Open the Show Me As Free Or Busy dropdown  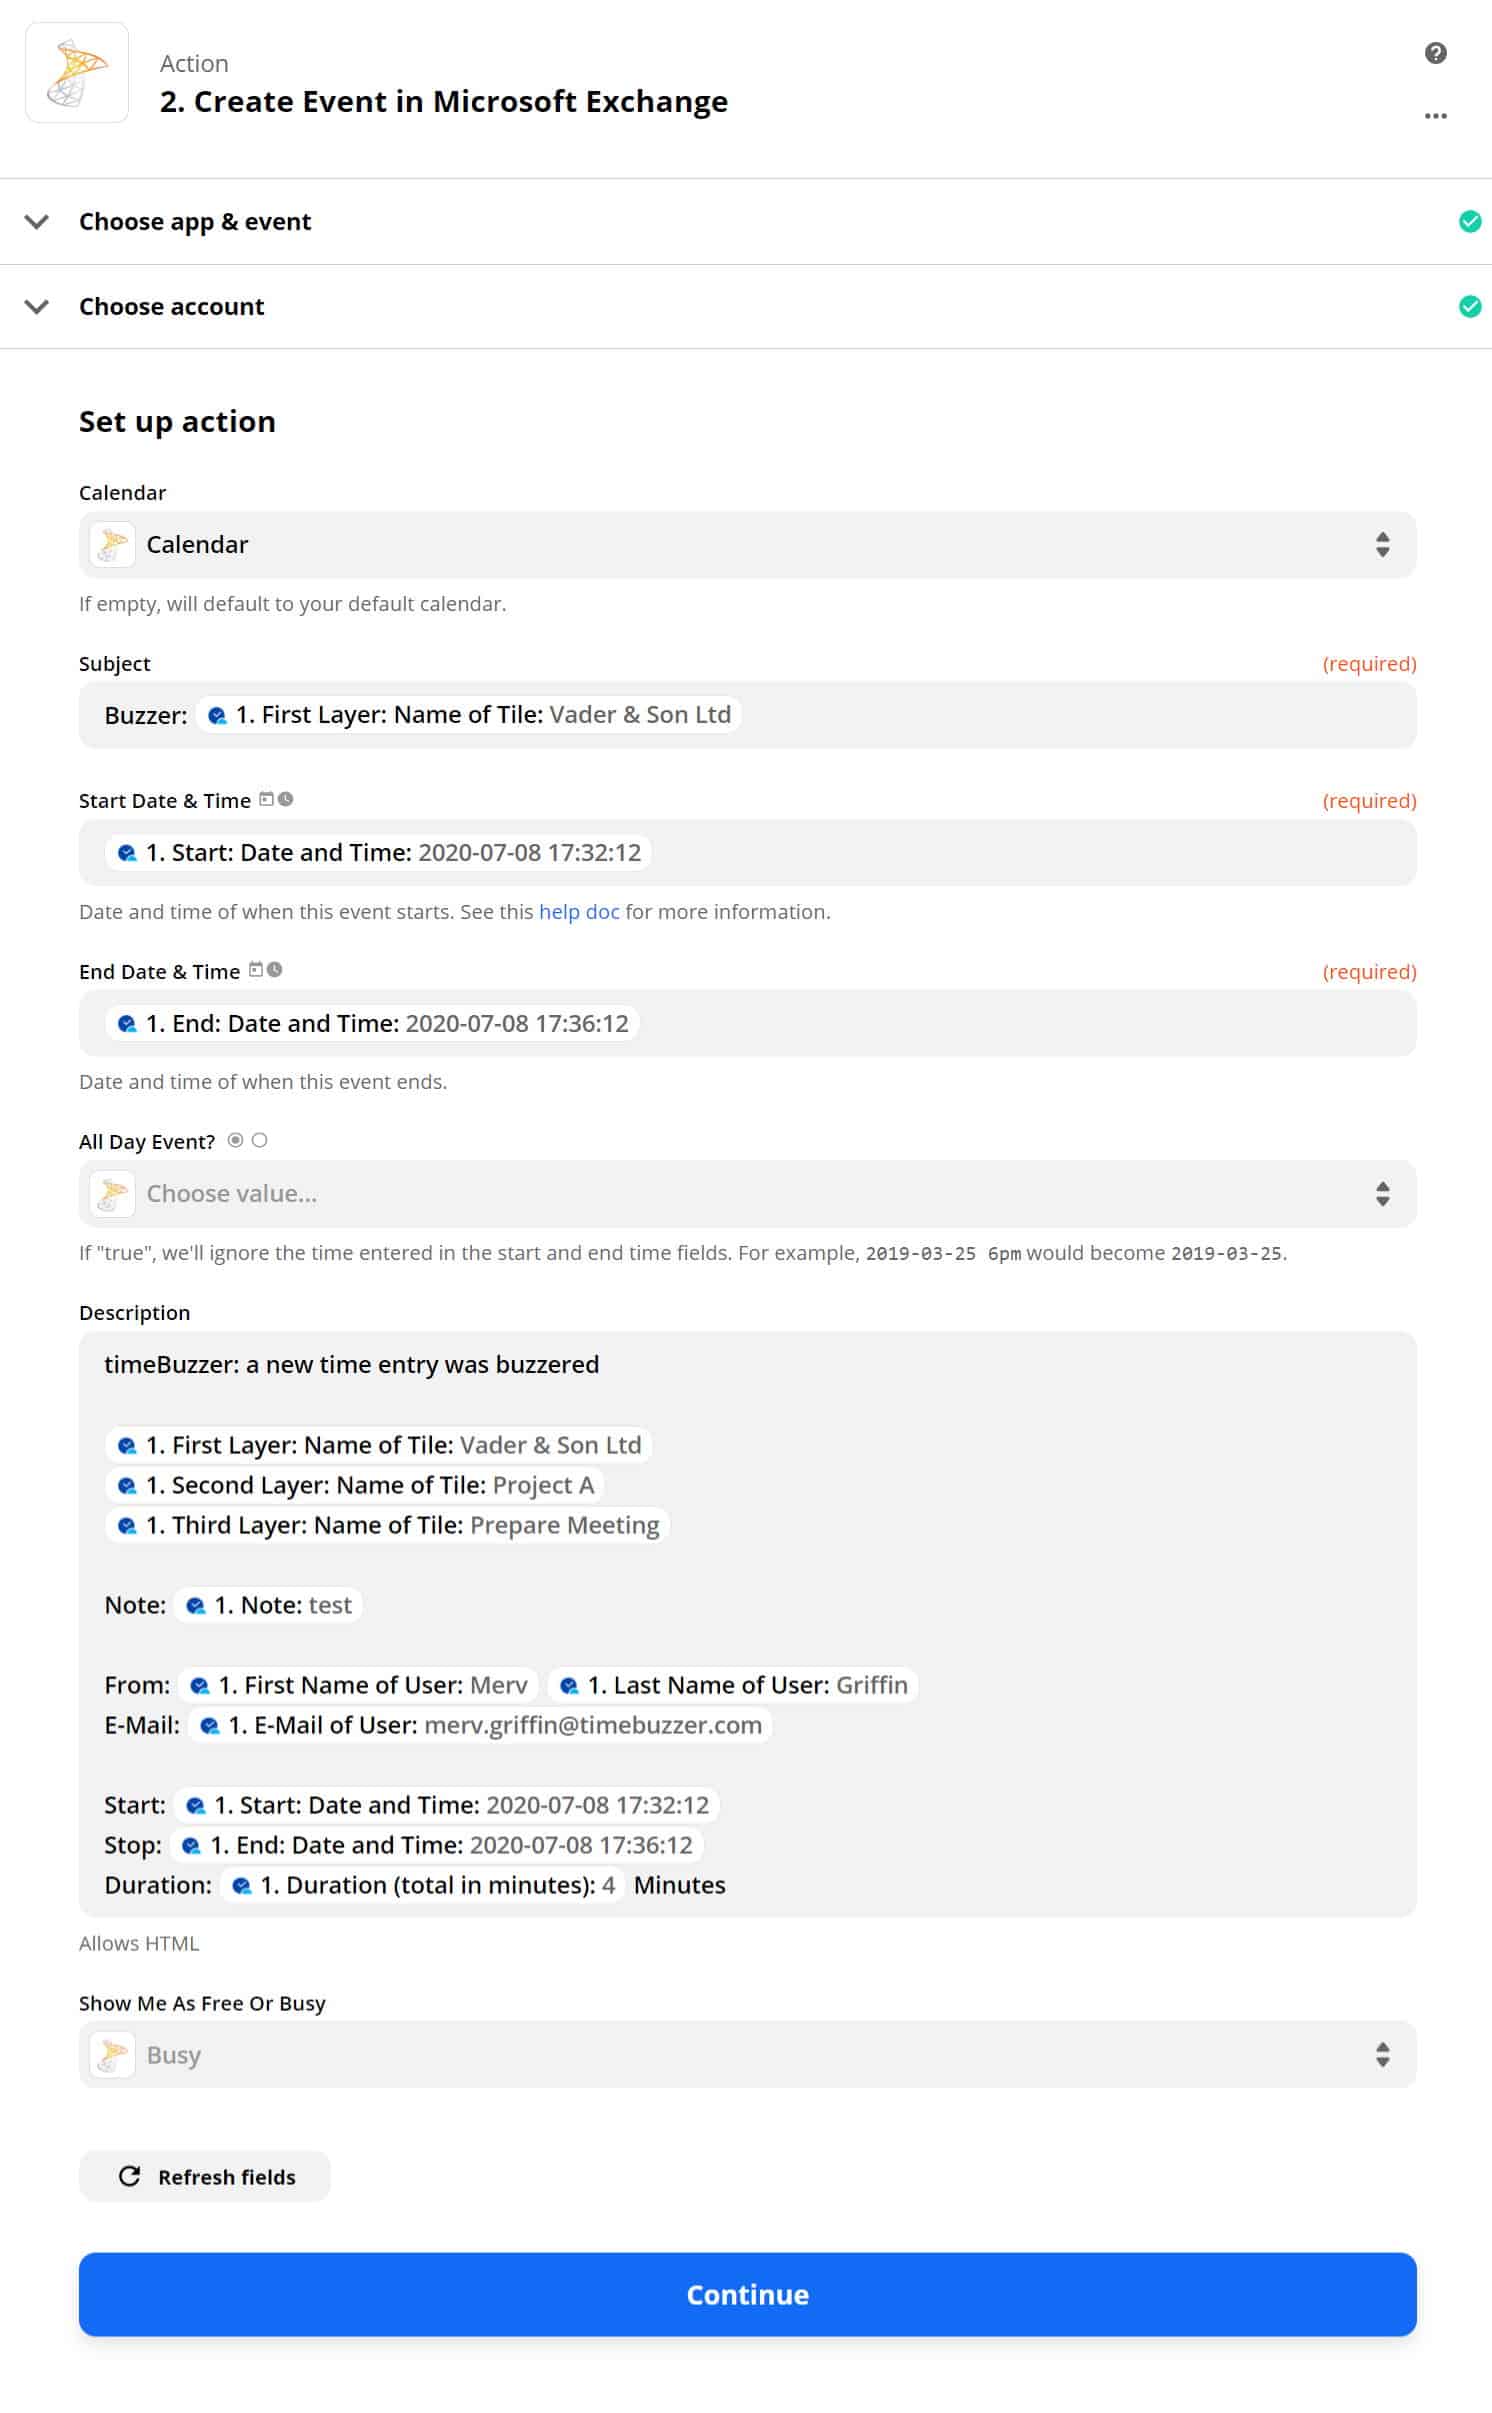747,2055
